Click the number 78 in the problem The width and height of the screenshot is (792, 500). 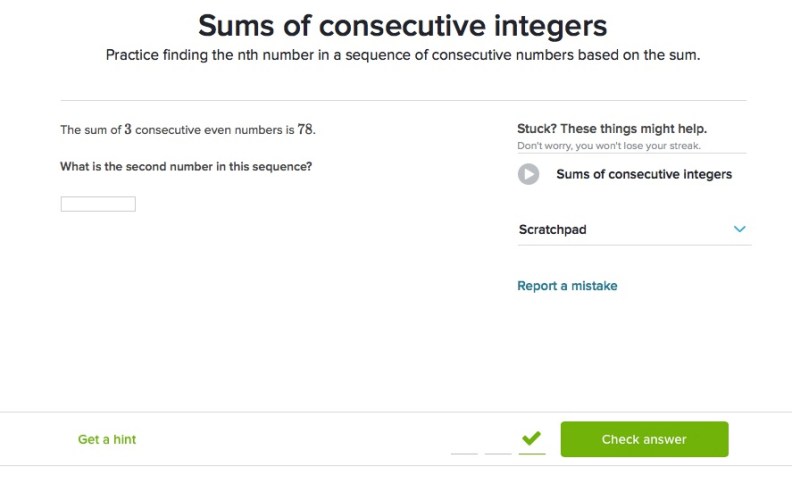(x=306, y=130)
